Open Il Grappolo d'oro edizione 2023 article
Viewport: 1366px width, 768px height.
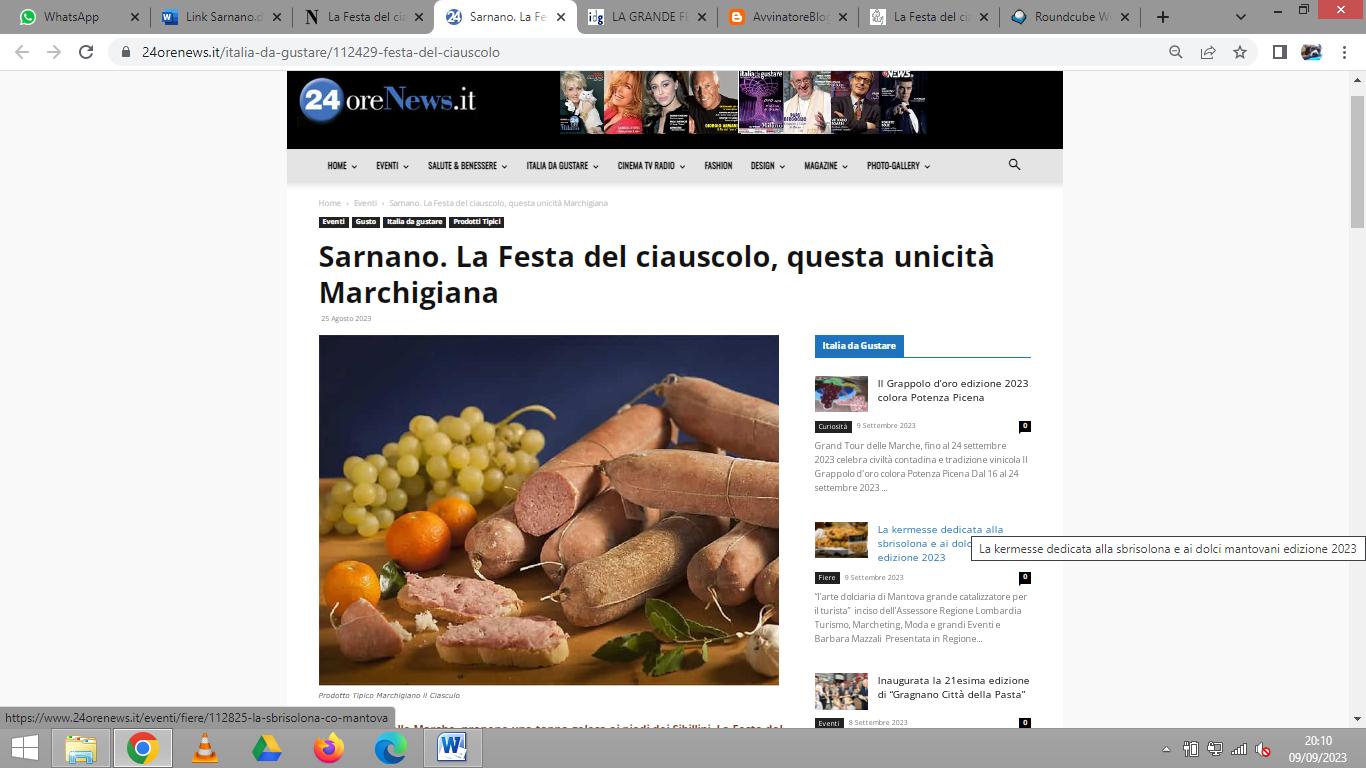point(953,390)
